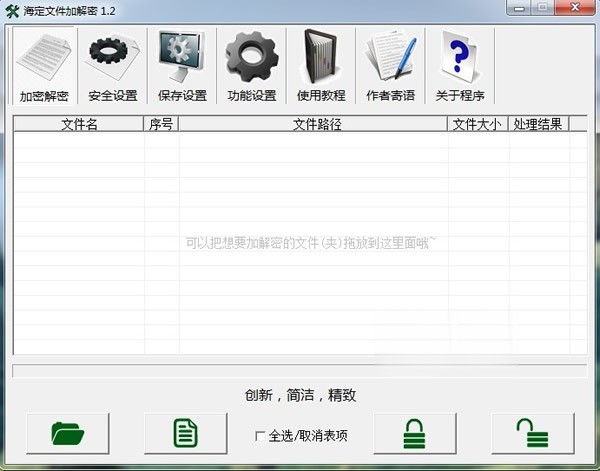Click the 文件路径 column header
The height and width of the screenshot is (471, 600).
[x=316, y=125]
